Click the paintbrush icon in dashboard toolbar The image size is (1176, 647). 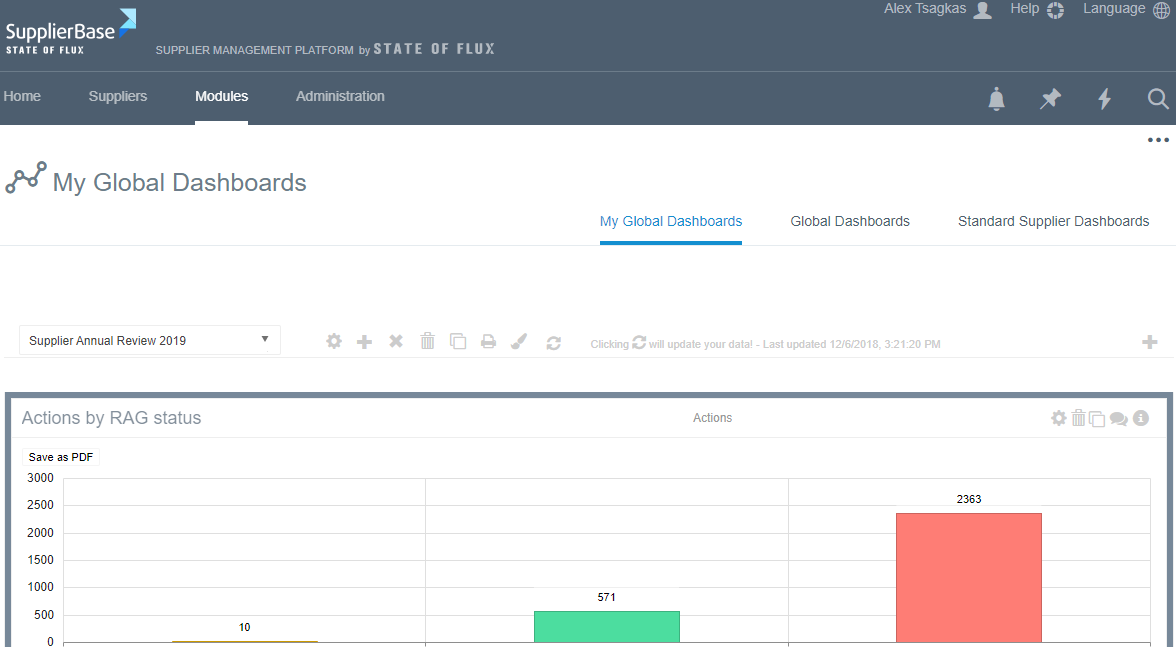pos(518,342)
